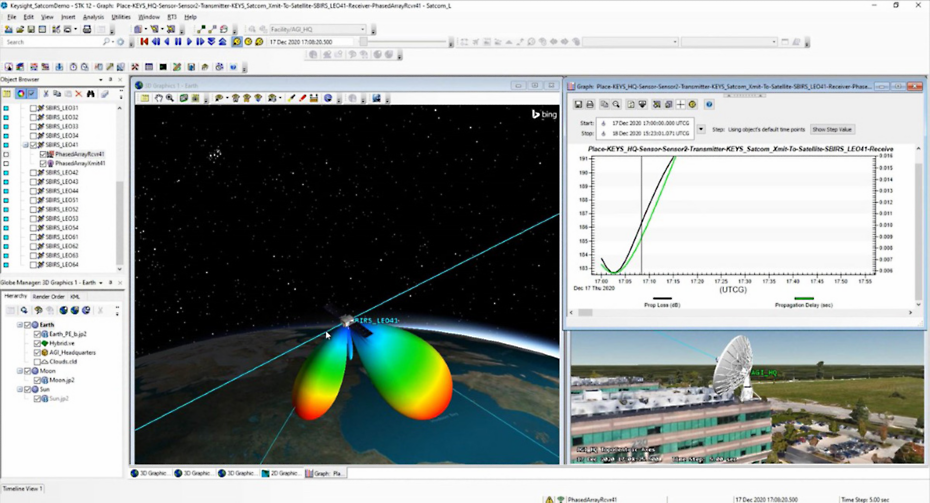Uncheck Earth_PE_b.jp2 in Globe Manager
This screenshot has width=930, height=503.
click(x=37, y=334)
